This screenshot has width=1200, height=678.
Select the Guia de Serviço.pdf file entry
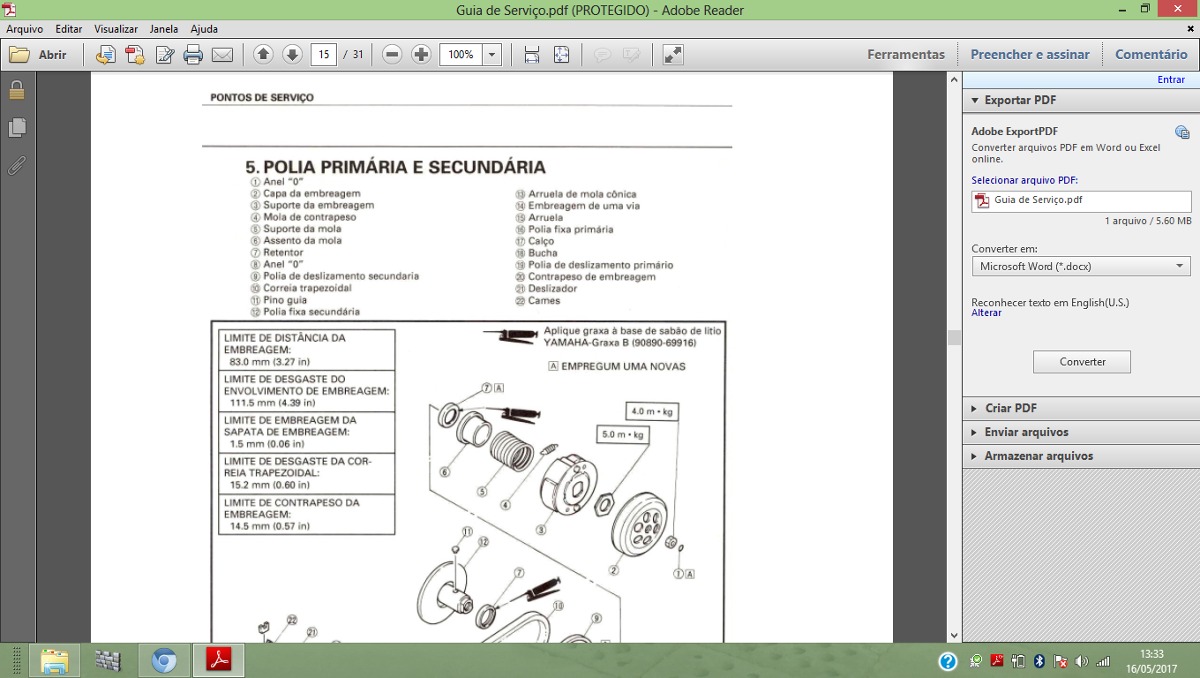tap(1081, 201)
